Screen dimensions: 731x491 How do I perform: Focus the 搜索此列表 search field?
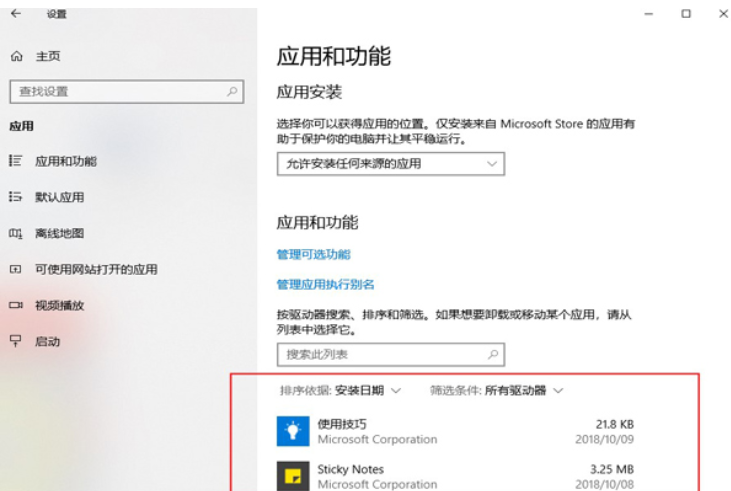point(391,354)
